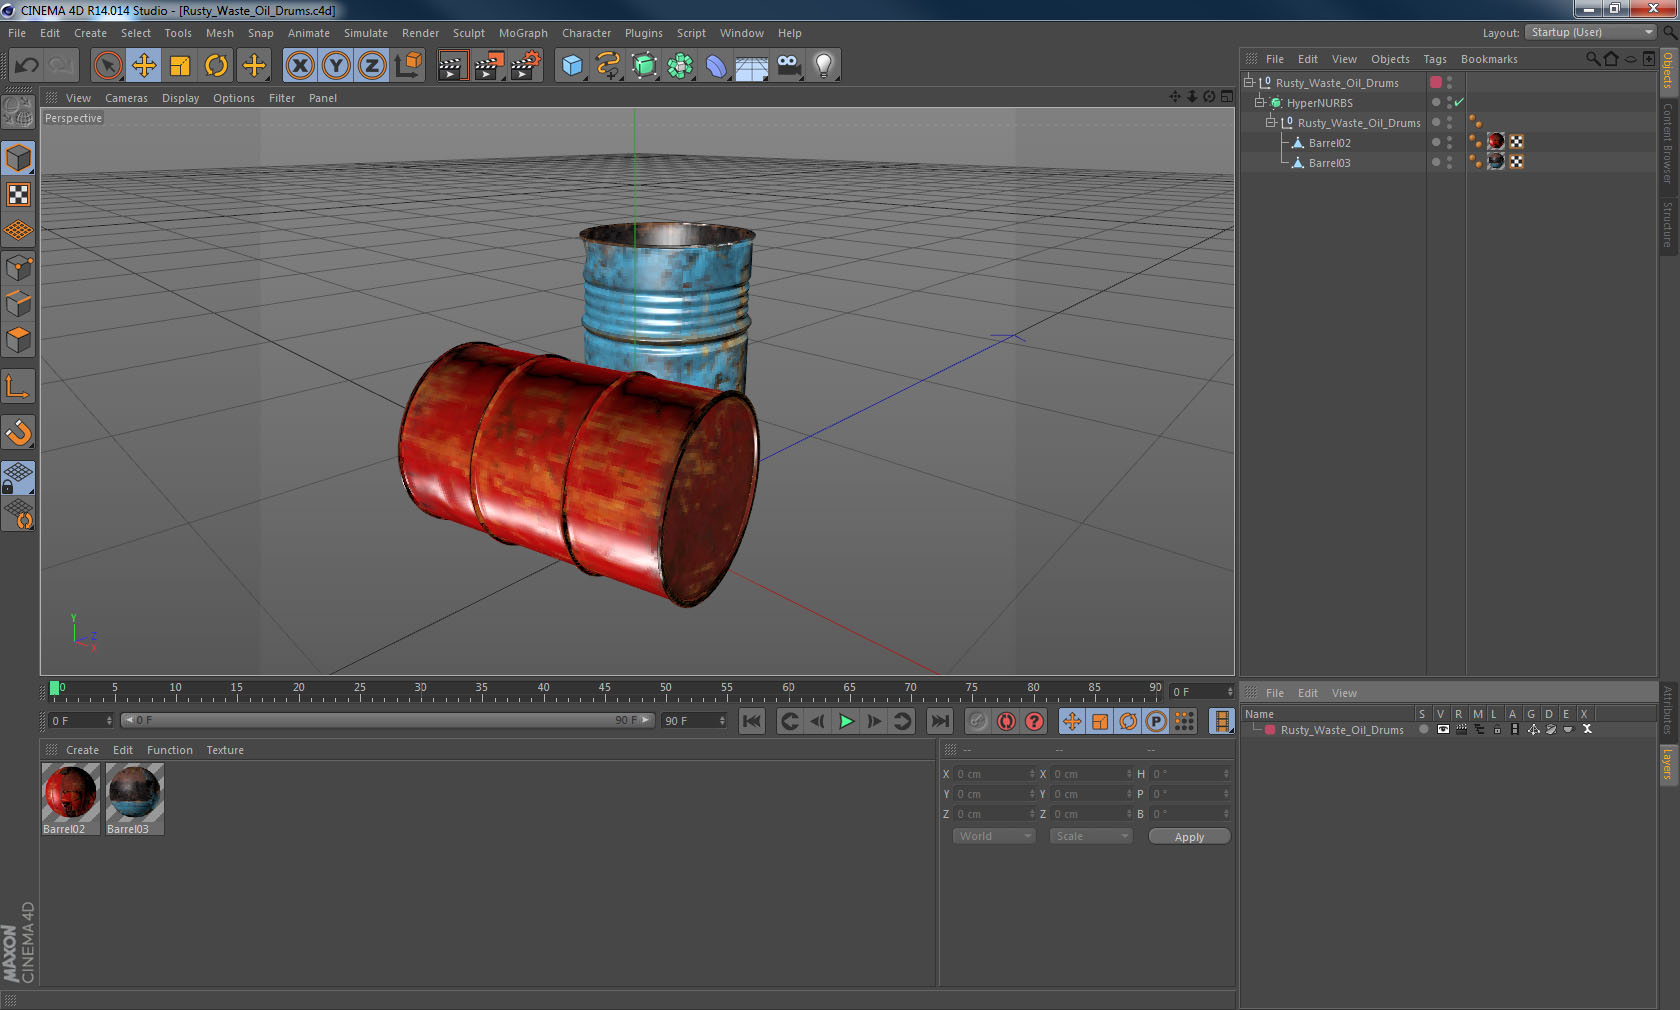Open the spline drawing tool
Viewport: 1680px width, 1010px height.
(x=608, y=66)
